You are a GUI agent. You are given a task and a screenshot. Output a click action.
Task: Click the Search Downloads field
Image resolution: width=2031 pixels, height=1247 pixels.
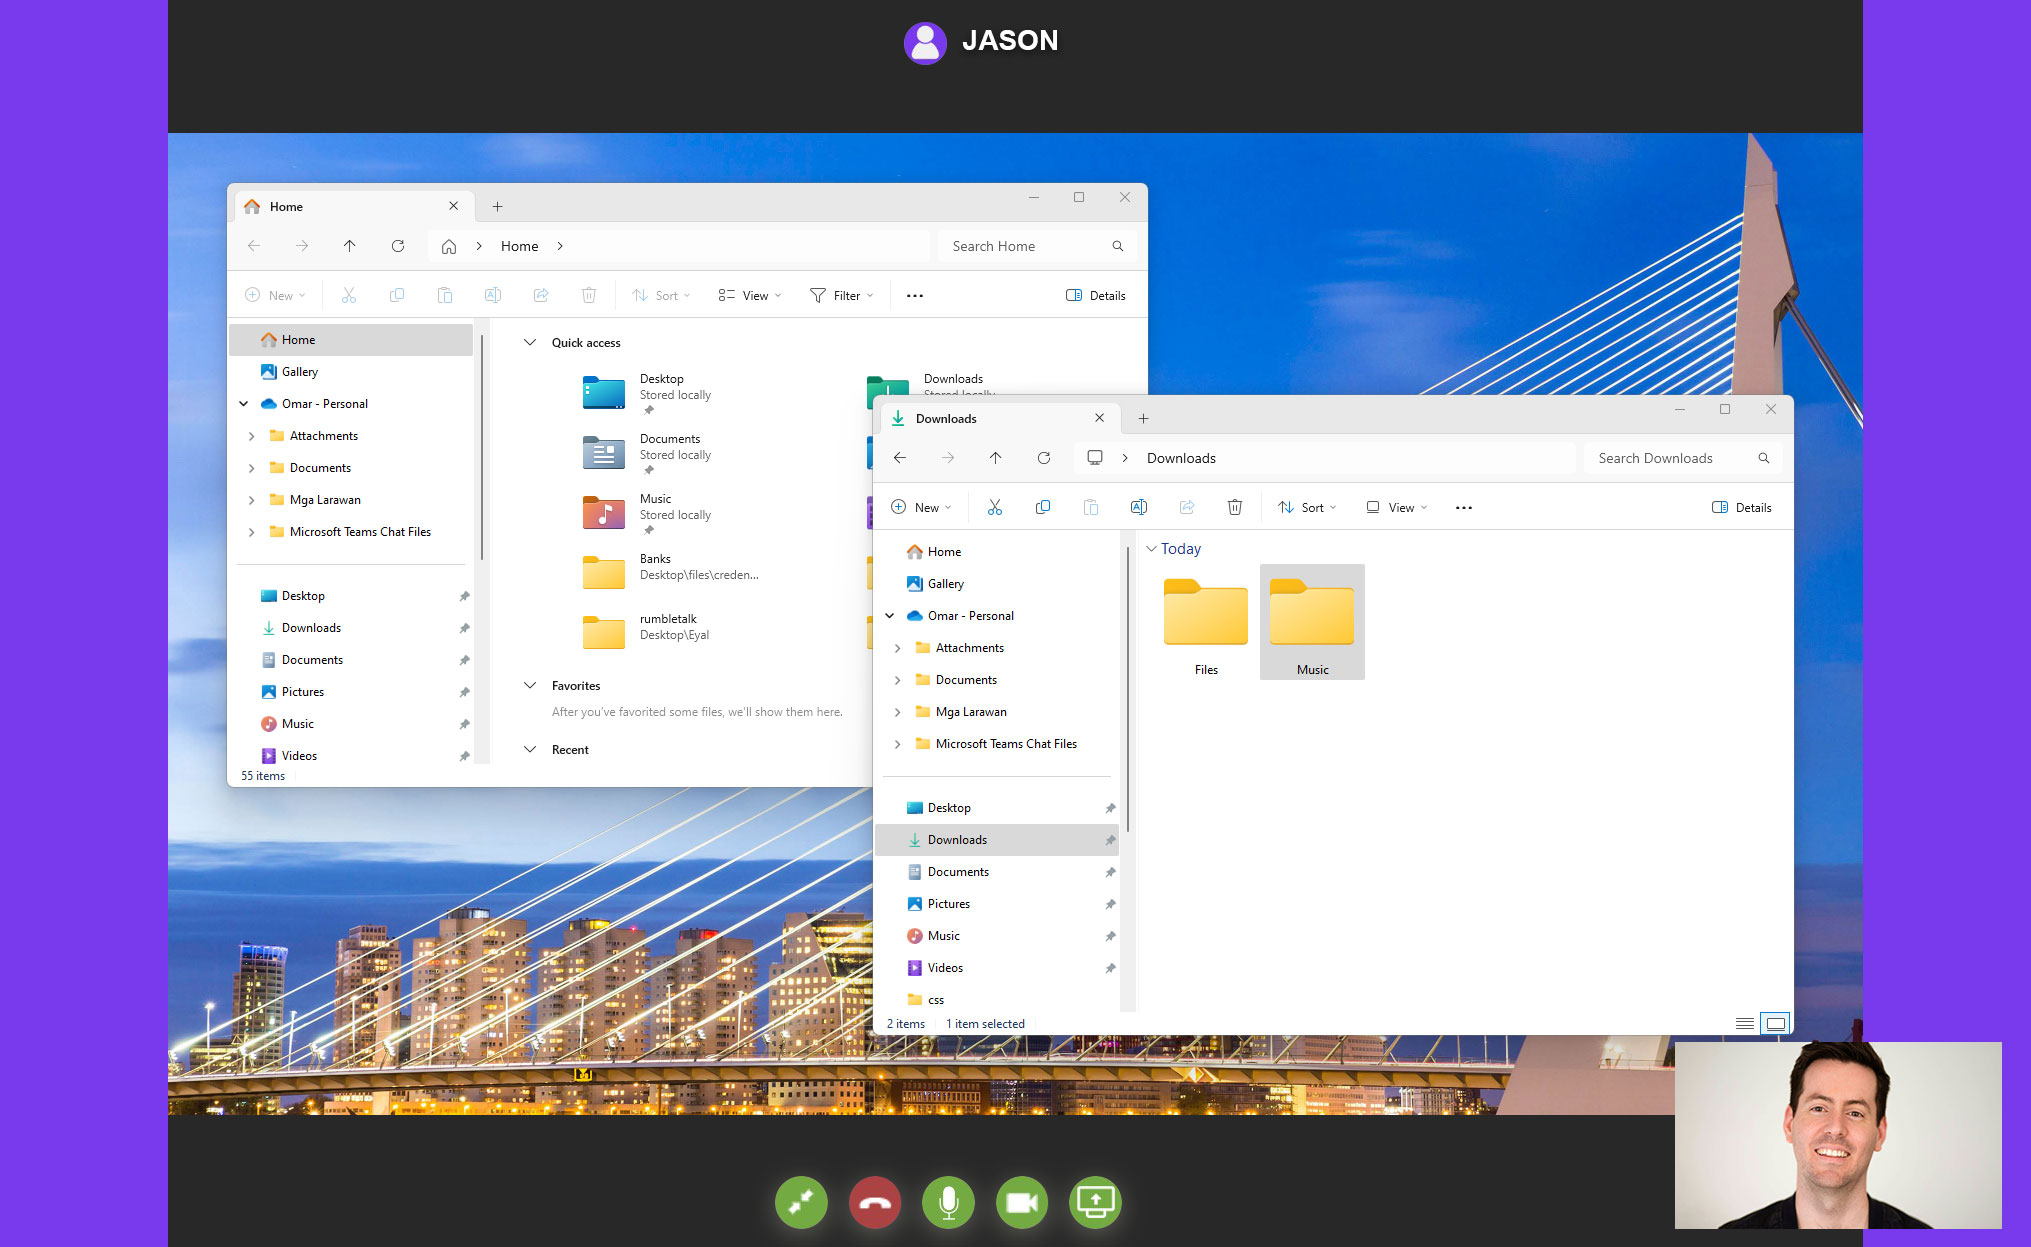coord(1670,458)
